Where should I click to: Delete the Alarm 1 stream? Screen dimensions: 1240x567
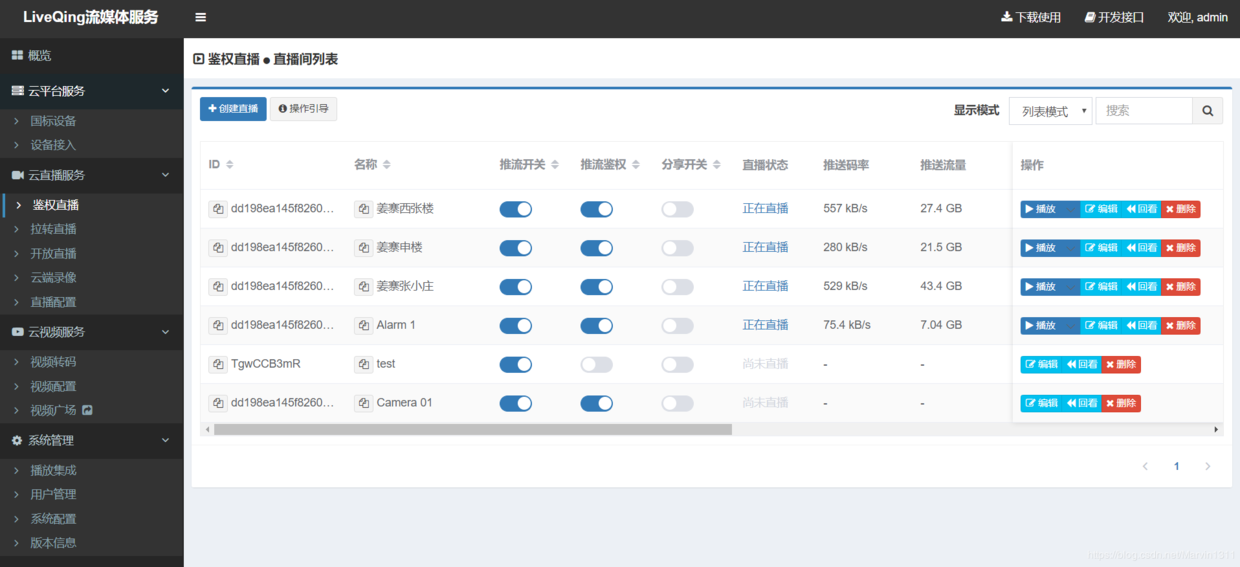[1180, 326]
